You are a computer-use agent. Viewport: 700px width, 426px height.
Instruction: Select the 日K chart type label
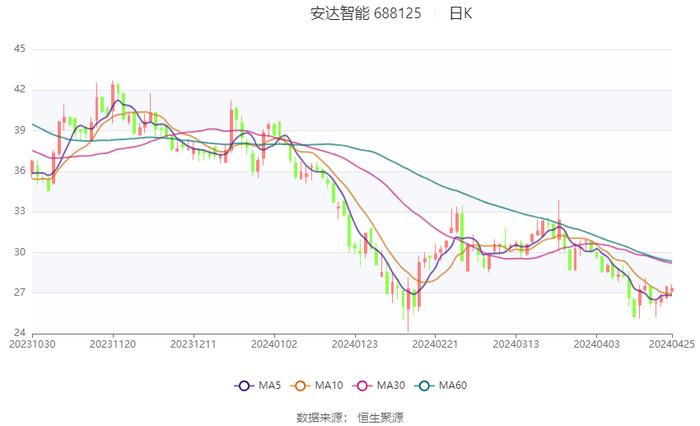tap(460, 14)
